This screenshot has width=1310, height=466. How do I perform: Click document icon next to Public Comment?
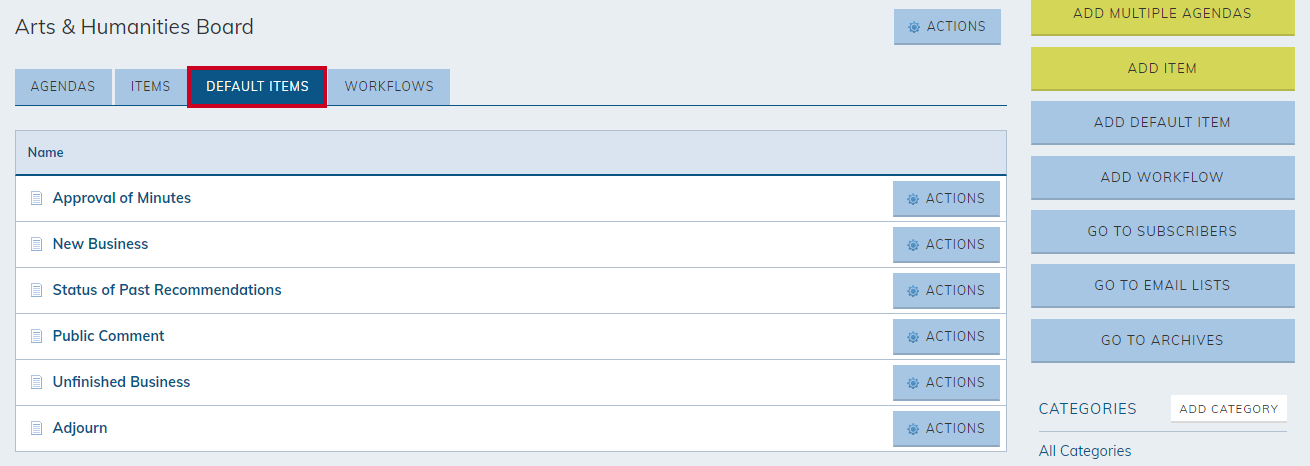(x=37, y=336)
